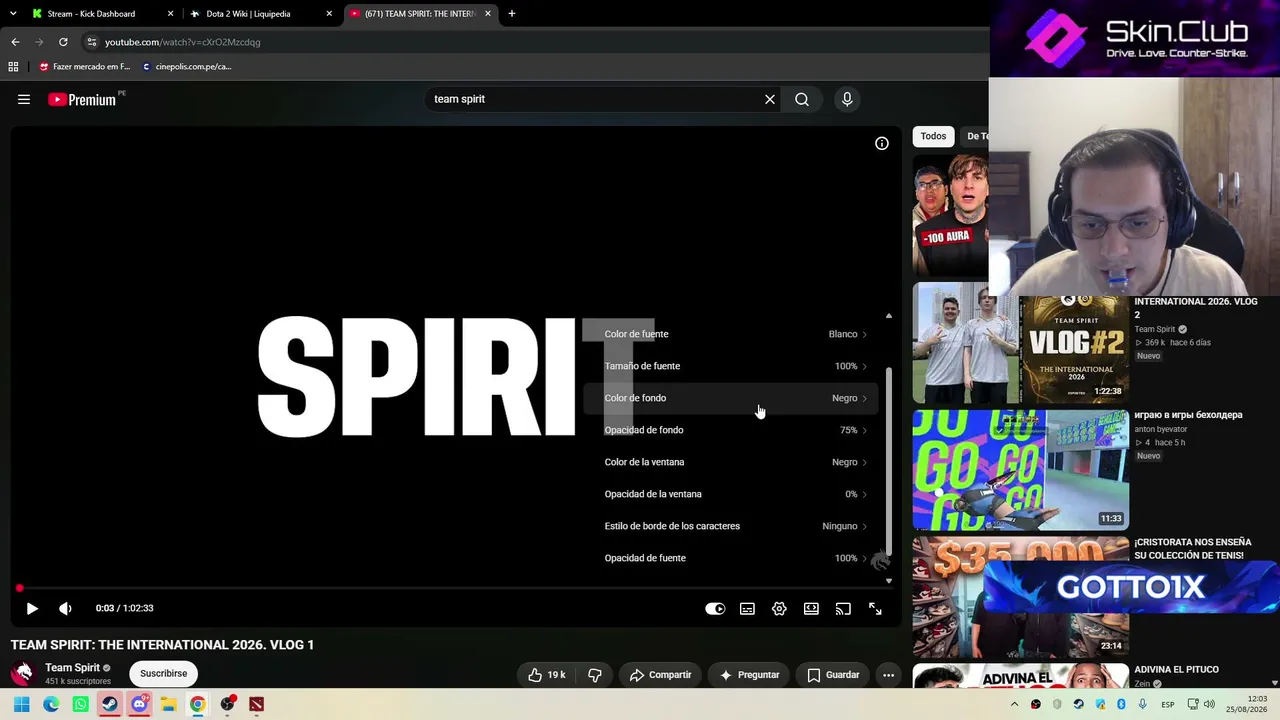Go to YouTube Premium home logo

coord(82,99)
